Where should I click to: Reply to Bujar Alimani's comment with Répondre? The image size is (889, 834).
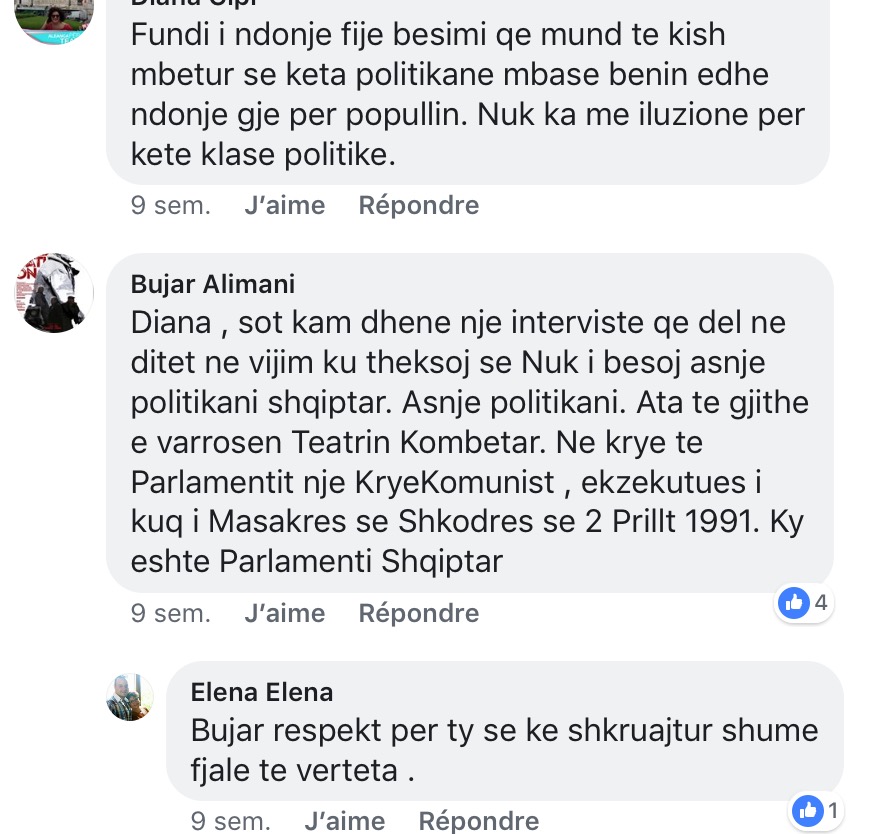click(418, 613)
